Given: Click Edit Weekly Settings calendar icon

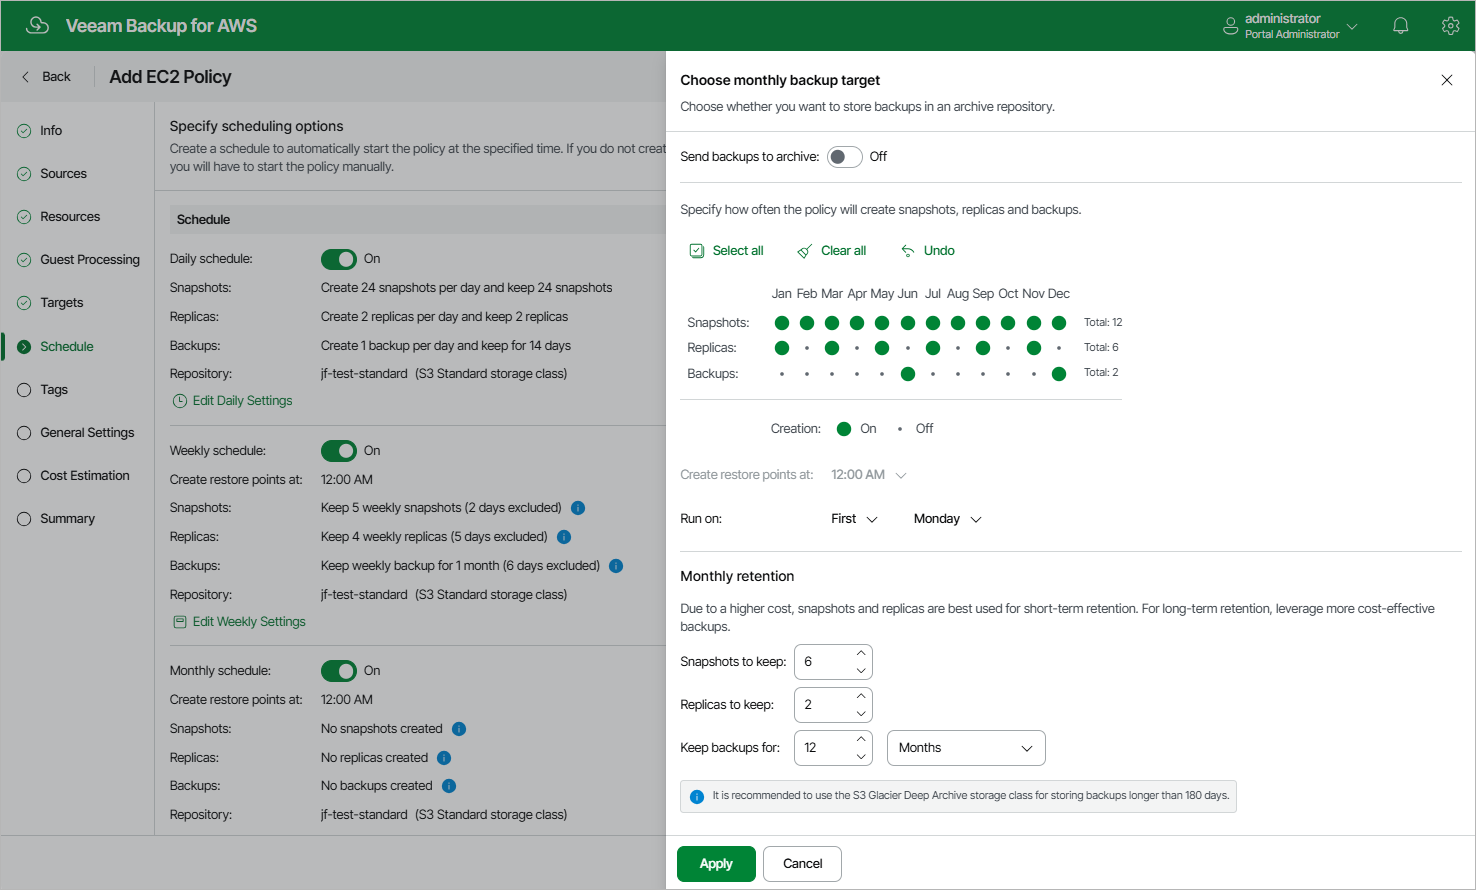Looking at the screenshot, I should [x=180, y=622].
